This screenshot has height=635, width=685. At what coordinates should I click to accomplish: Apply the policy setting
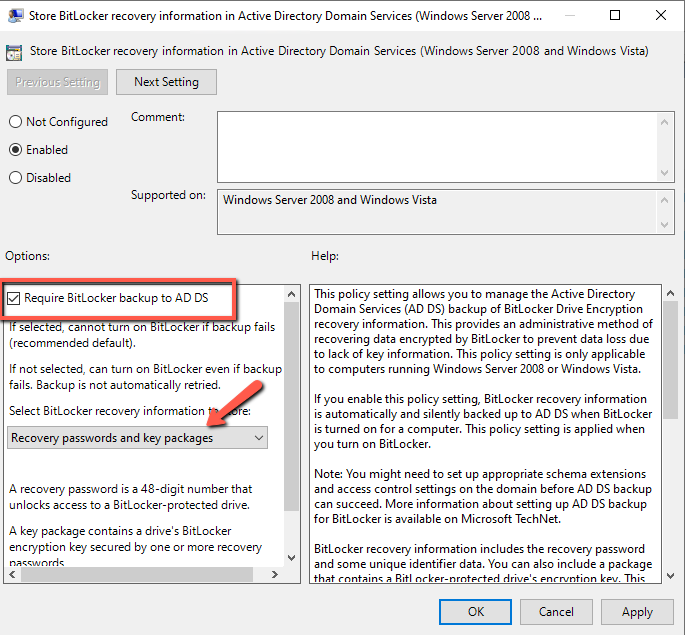click(637, 611)
